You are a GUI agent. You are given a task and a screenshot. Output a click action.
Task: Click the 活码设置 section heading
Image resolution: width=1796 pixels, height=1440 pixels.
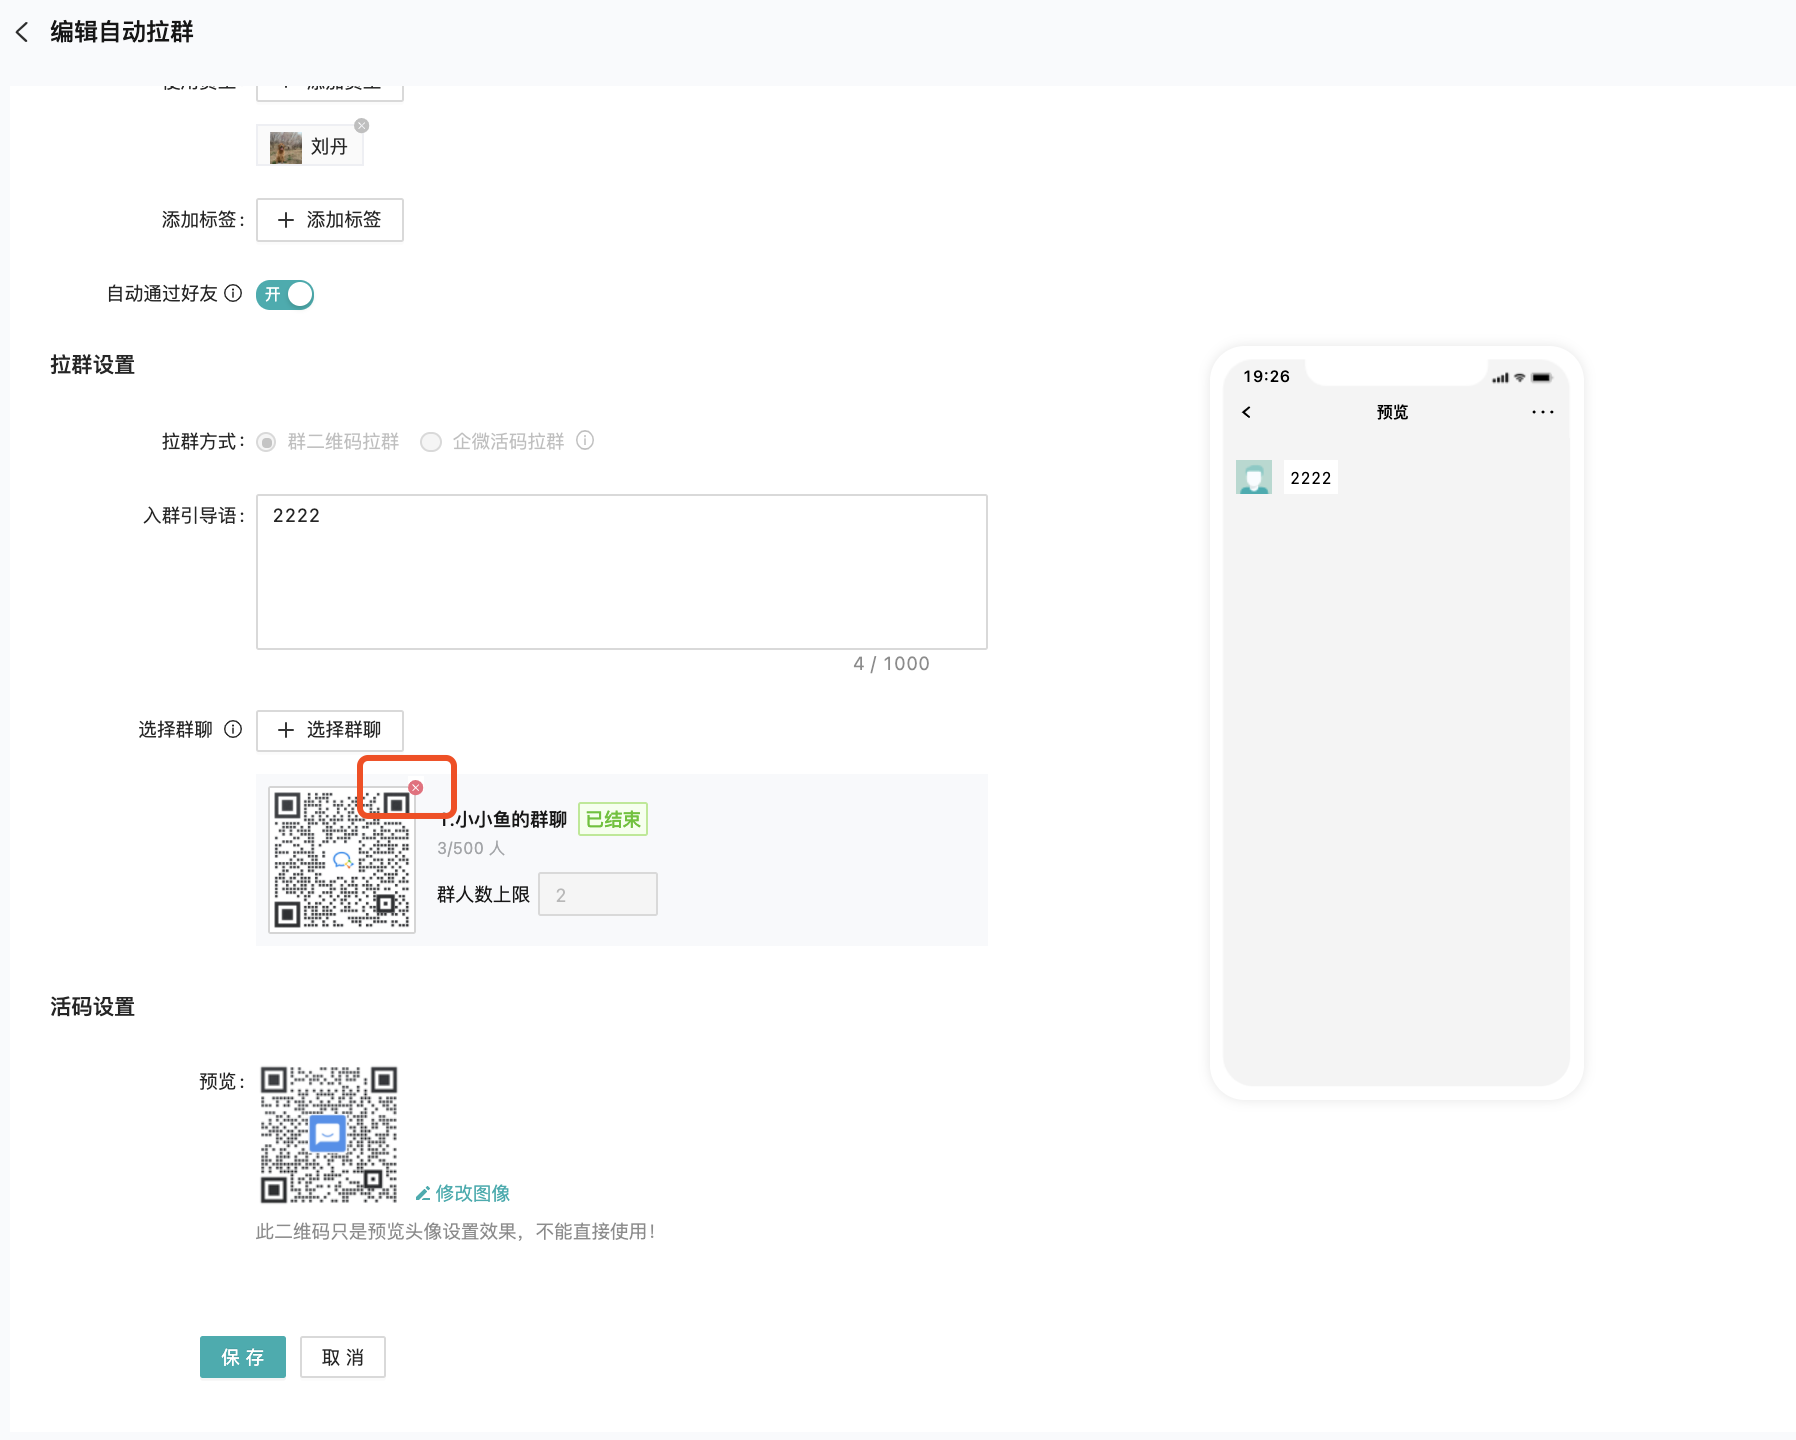(93, 1007)
